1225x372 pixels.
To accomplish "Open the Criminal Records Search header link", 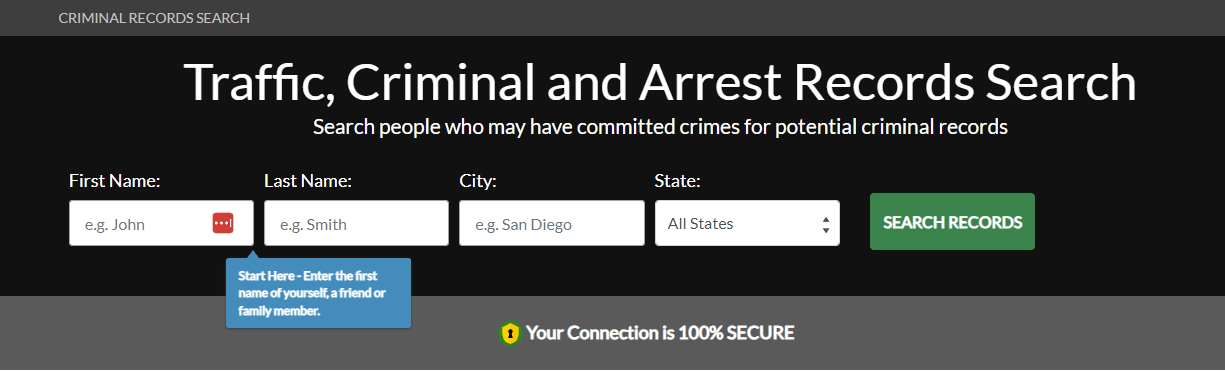I will tap(154, 18).
